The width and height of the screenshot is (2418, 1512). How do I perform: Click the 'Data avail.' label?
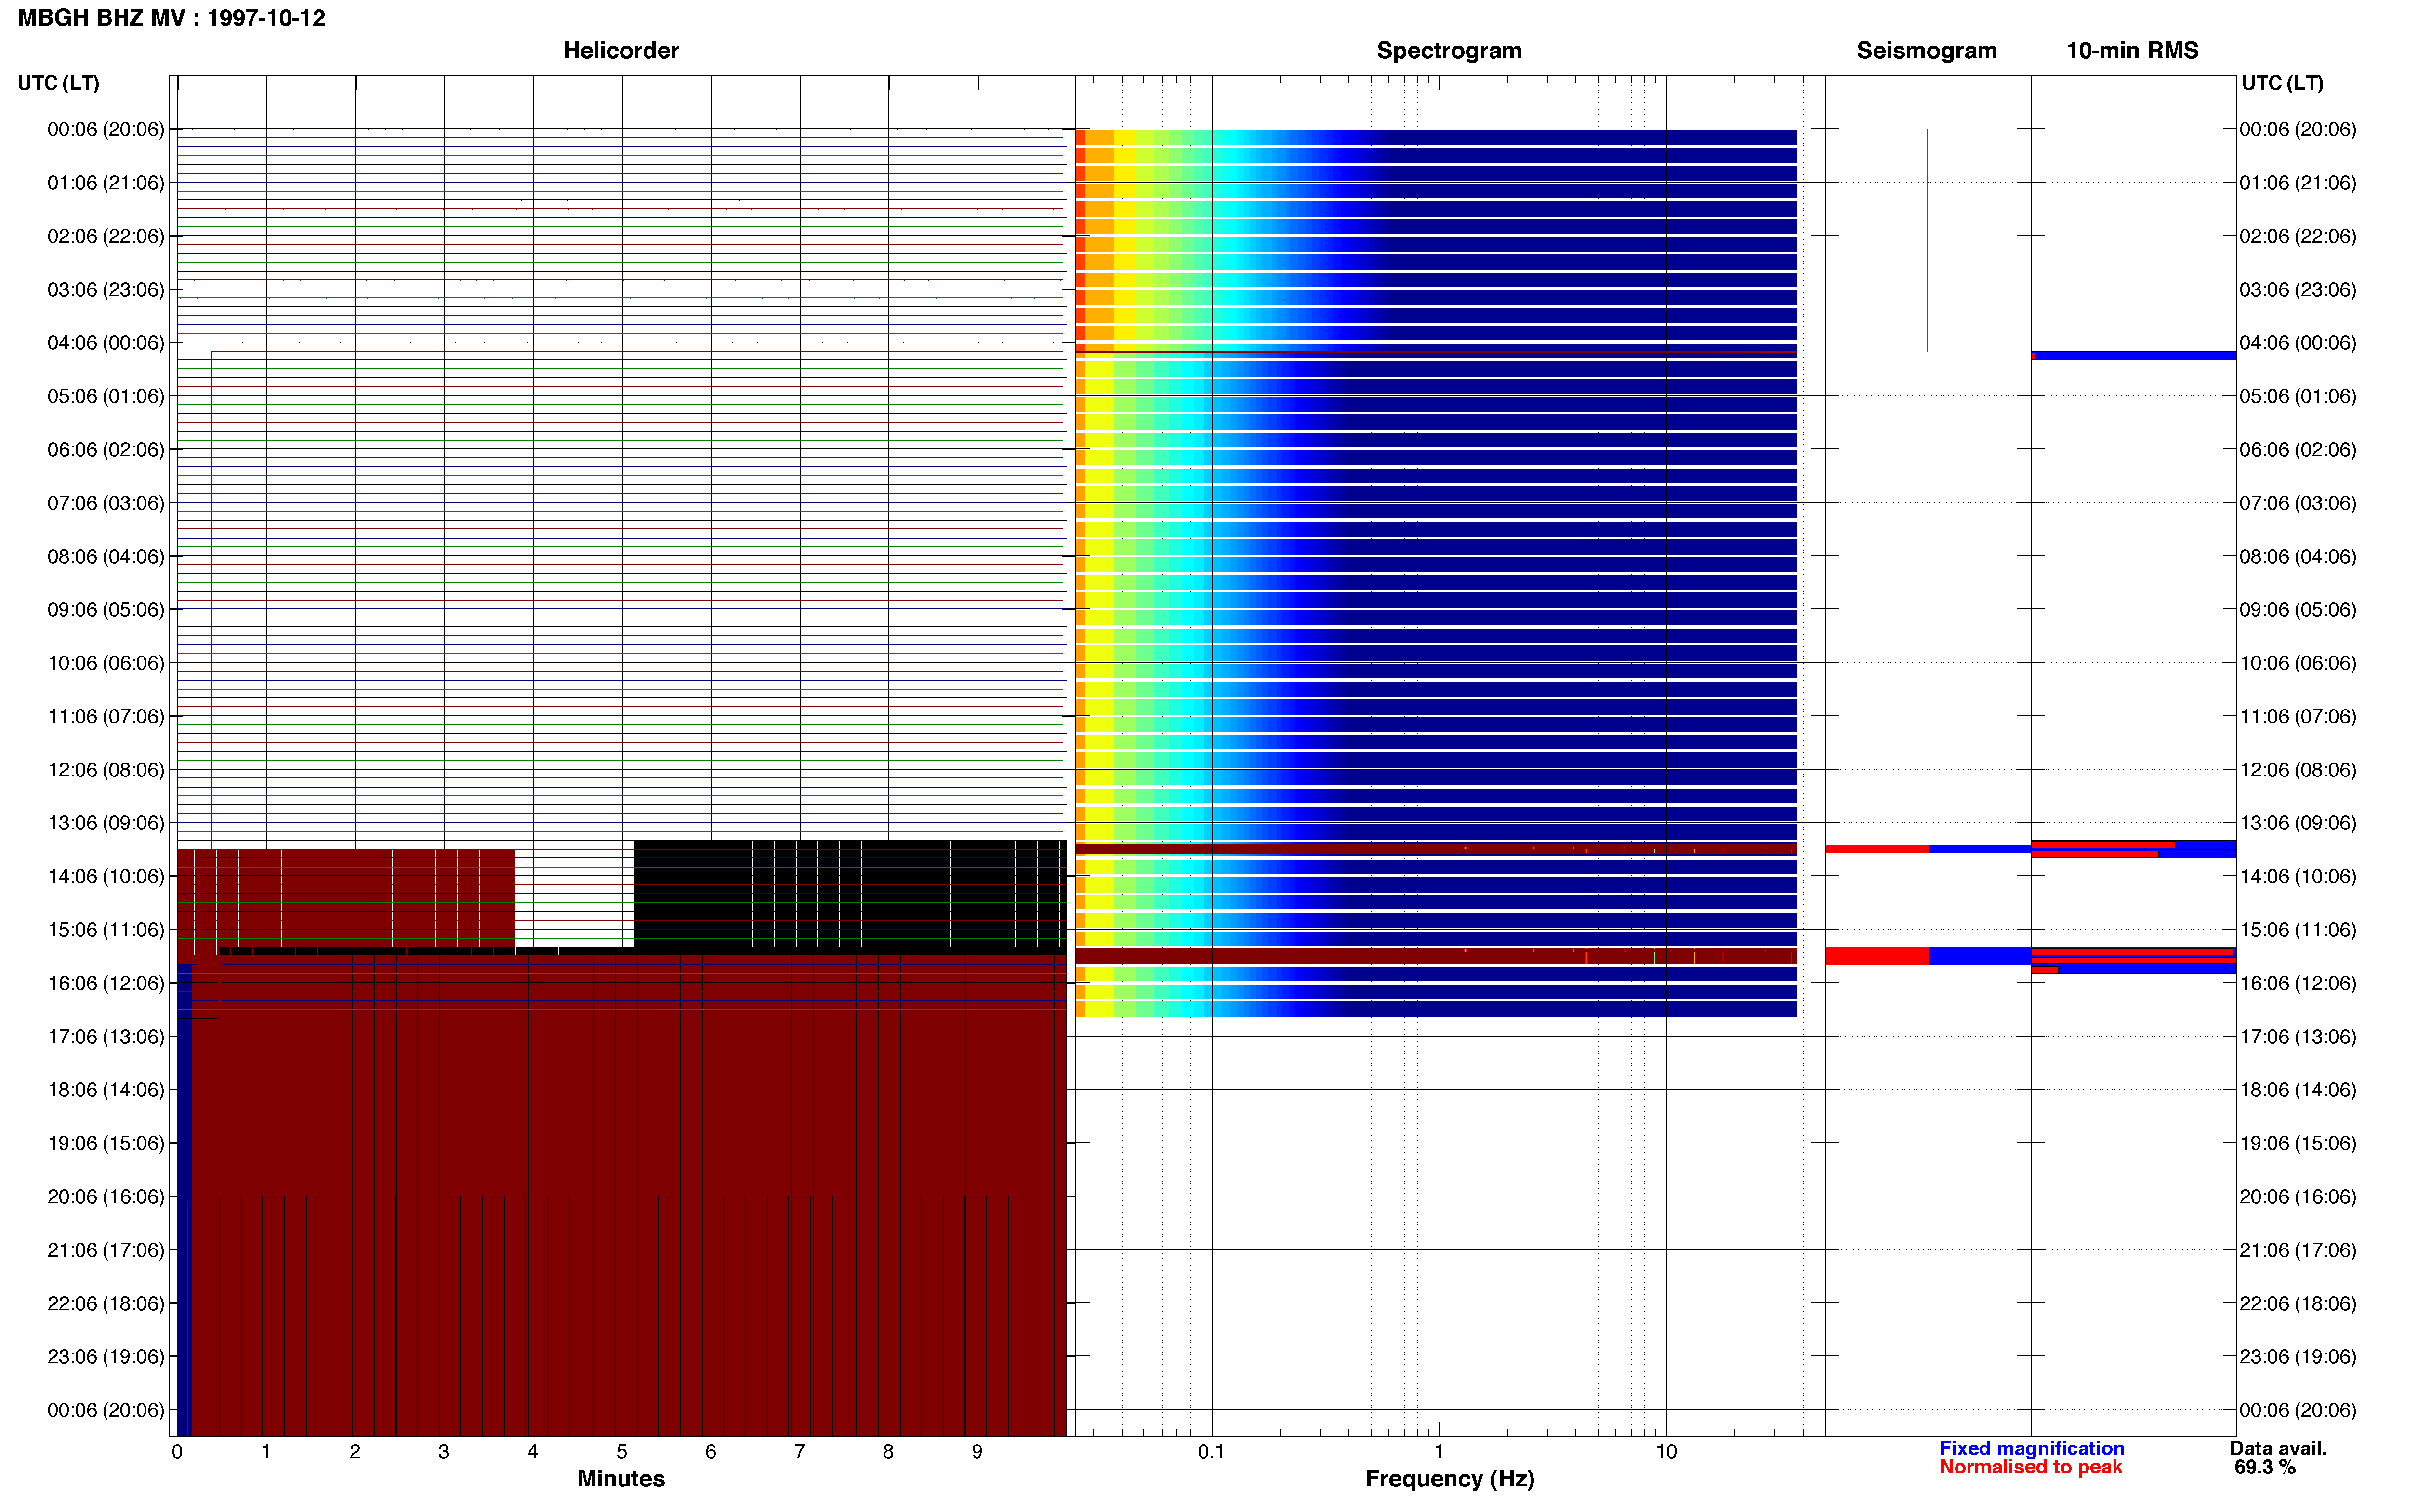[2277, 1448]
